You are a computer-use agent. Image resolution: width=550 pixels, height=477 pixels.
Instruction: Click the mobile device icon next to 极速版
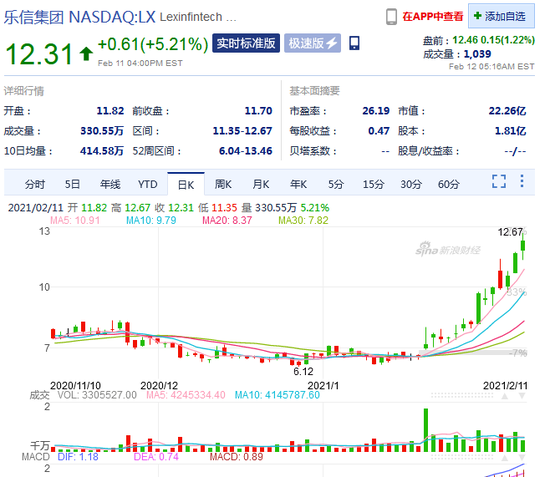pyautogui.click(x=354, y=43)
